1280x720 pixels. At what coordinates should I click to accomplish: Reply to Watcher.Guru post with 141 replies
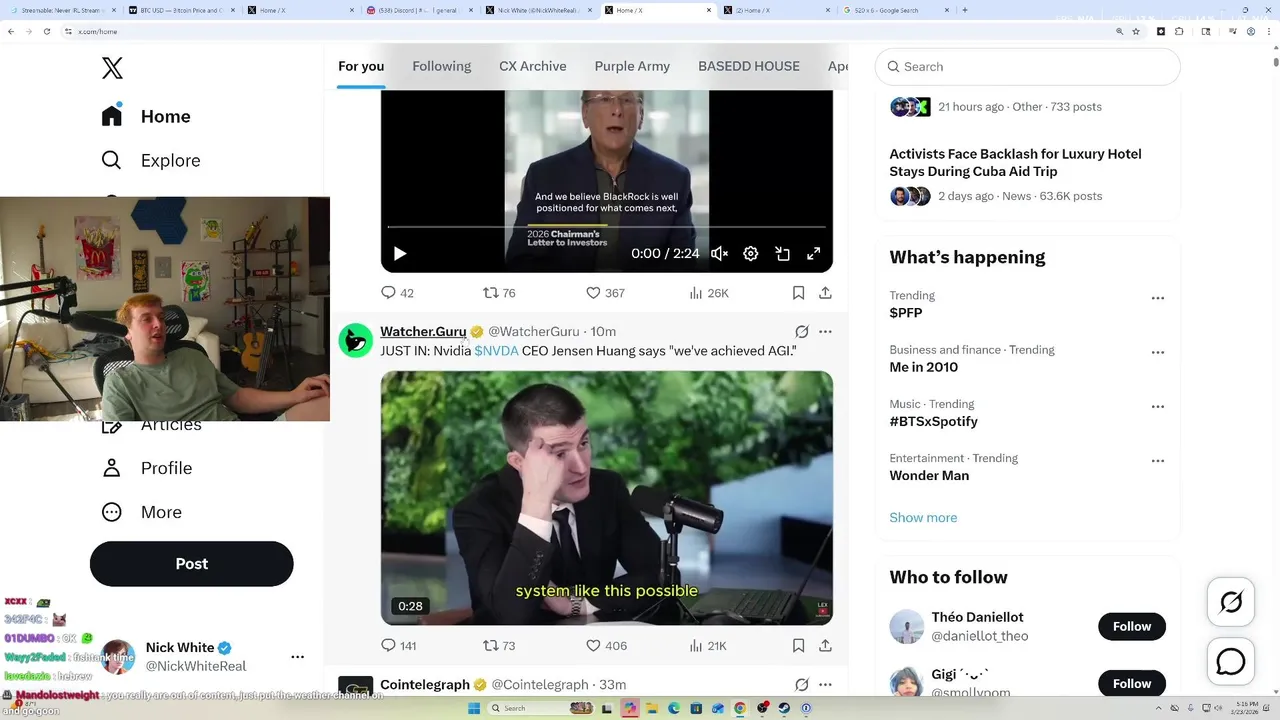[398, 646]
